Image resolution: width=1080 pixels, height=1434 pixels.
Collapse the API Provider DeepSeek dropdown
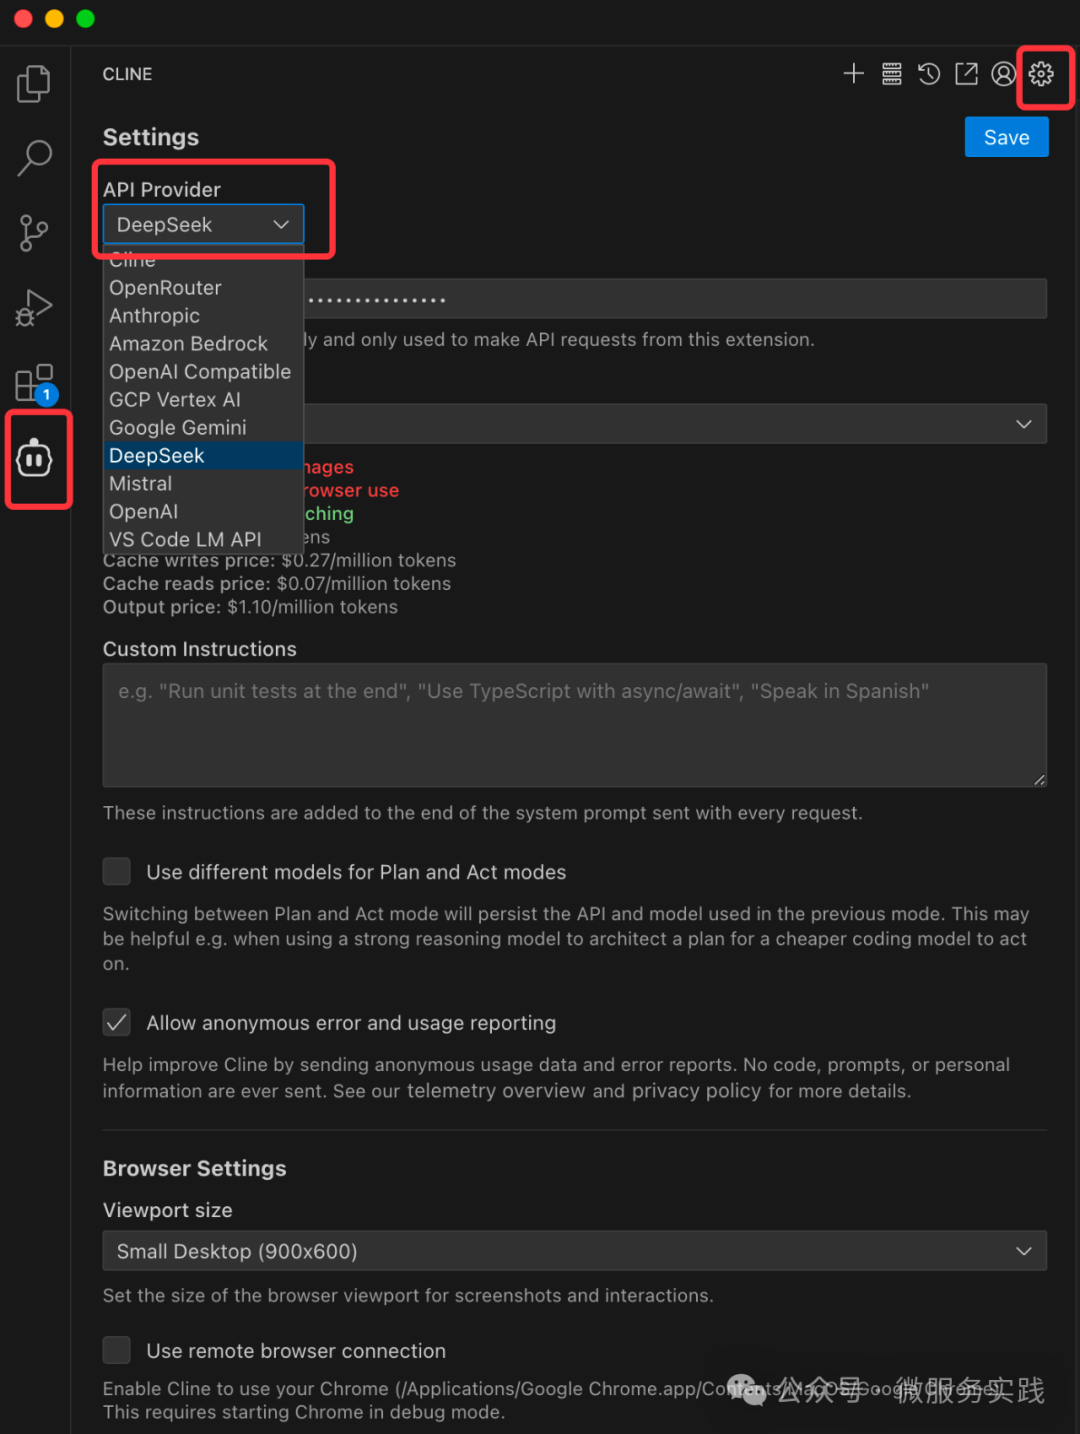pyautogui.click(x=203, y=224)
